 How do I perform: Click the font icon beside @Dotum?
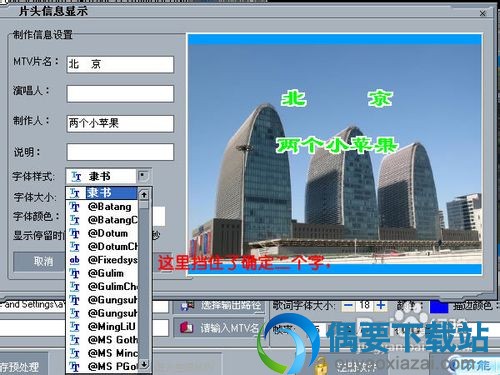click(75, 234)
